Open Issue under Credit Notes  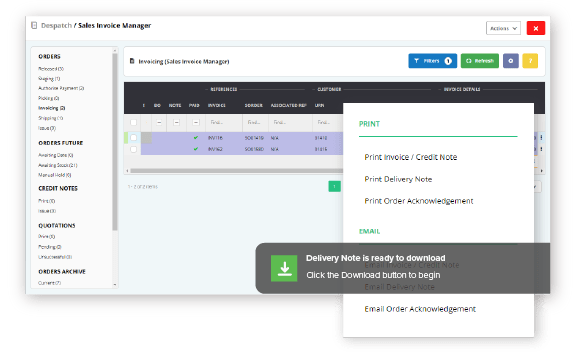pos(47,211)
